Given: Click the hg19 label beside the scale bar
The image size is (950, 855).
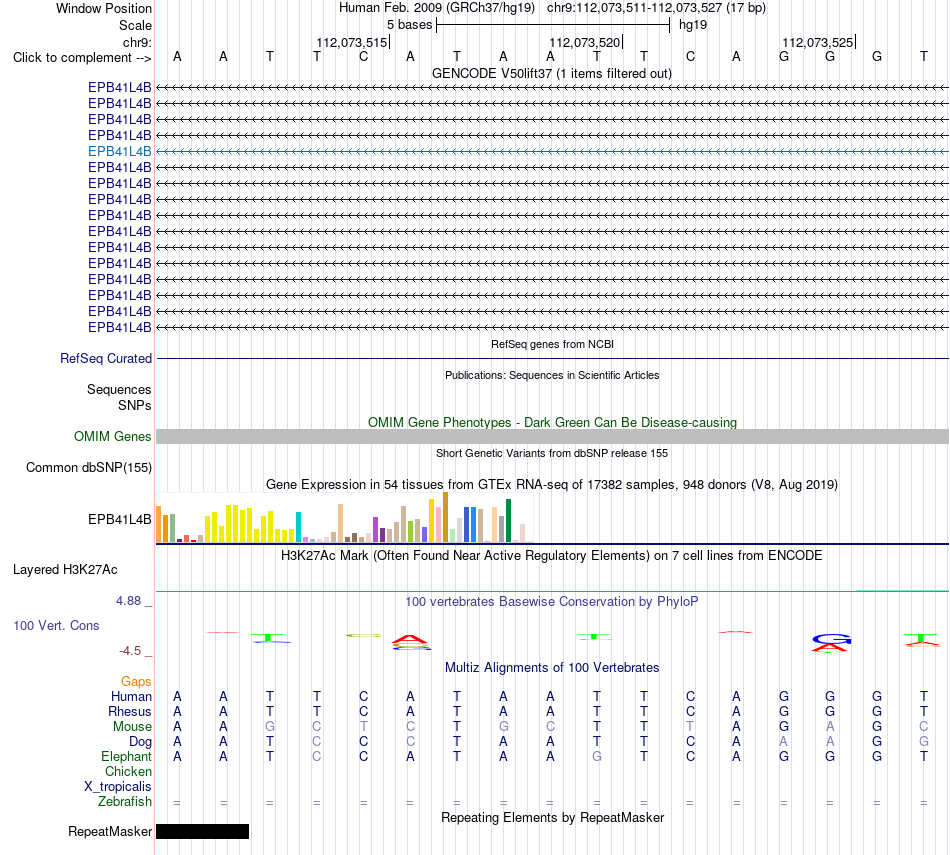Looking at the screenshot, I should point(693,25).
